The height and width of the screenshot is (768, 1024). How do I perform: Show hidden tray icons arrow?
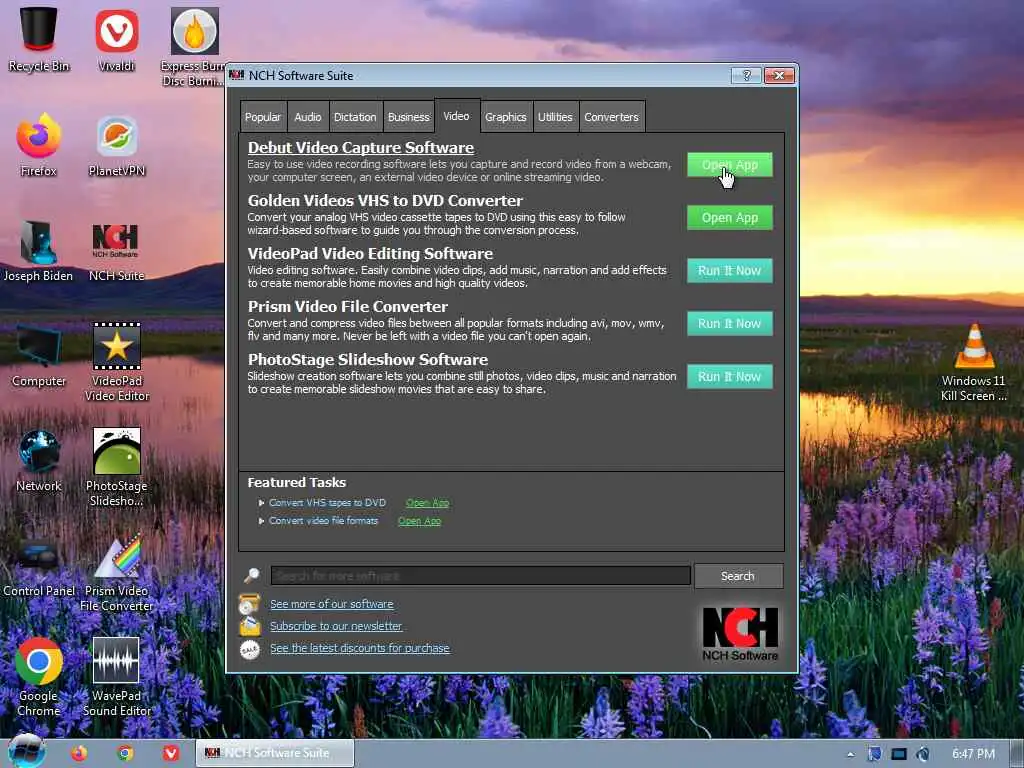point(850,754)
